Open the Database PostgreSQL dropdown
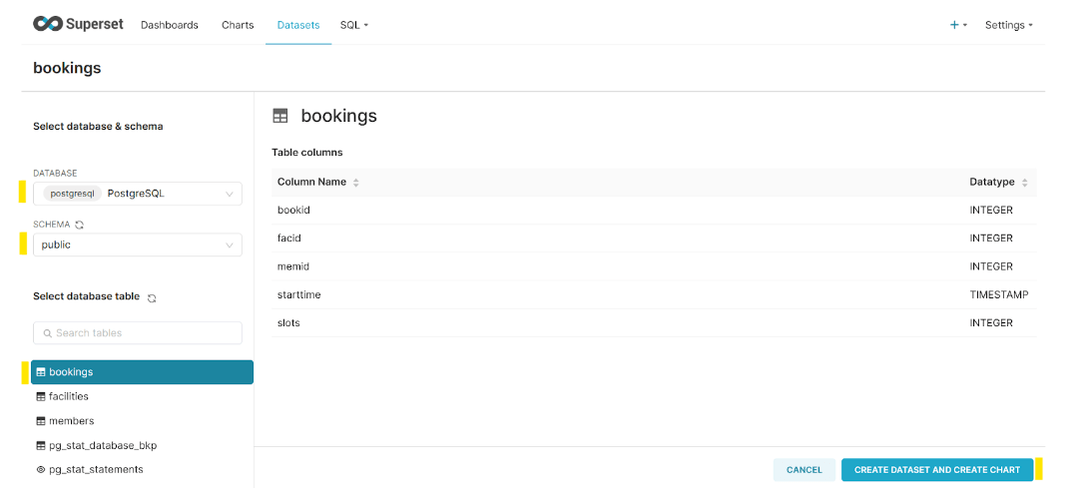 pyautogui.click(x=137, y=194)
